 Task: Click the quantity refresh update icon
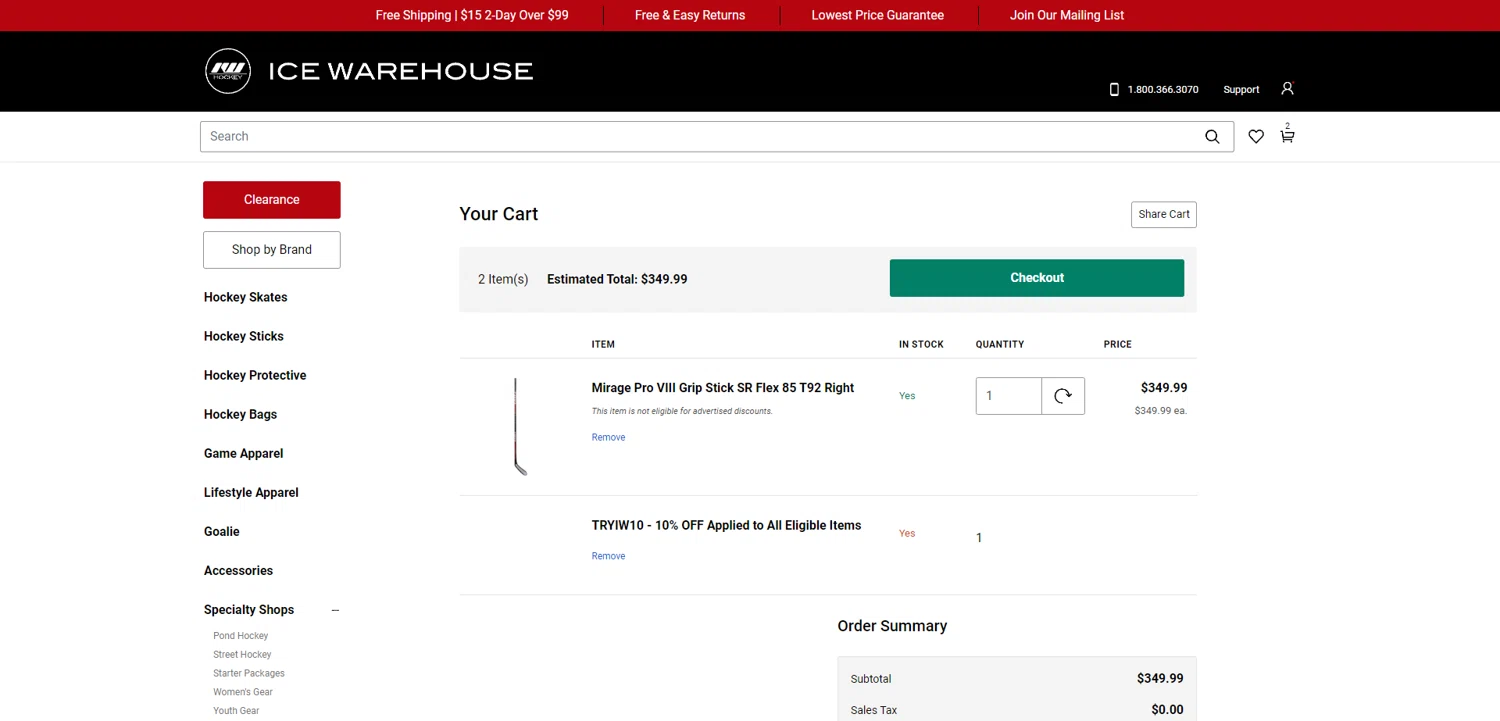1063,396
